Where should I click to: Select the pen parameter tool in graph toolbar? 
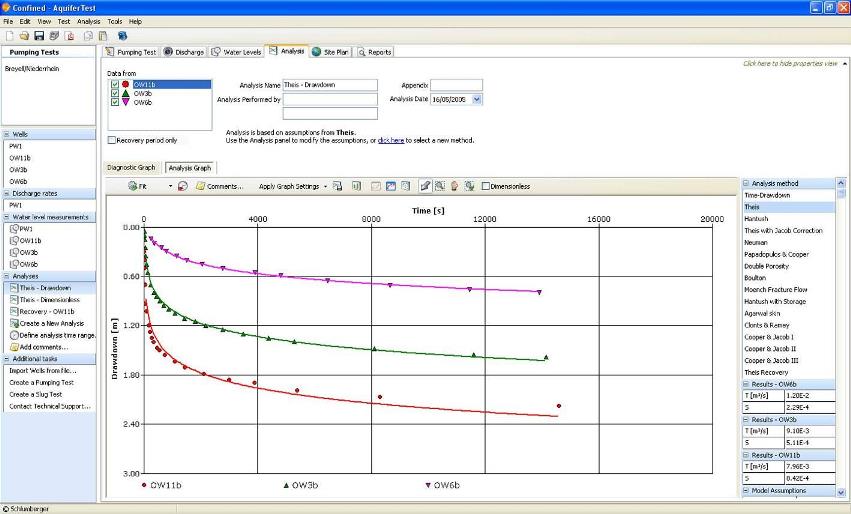(426, 186)
